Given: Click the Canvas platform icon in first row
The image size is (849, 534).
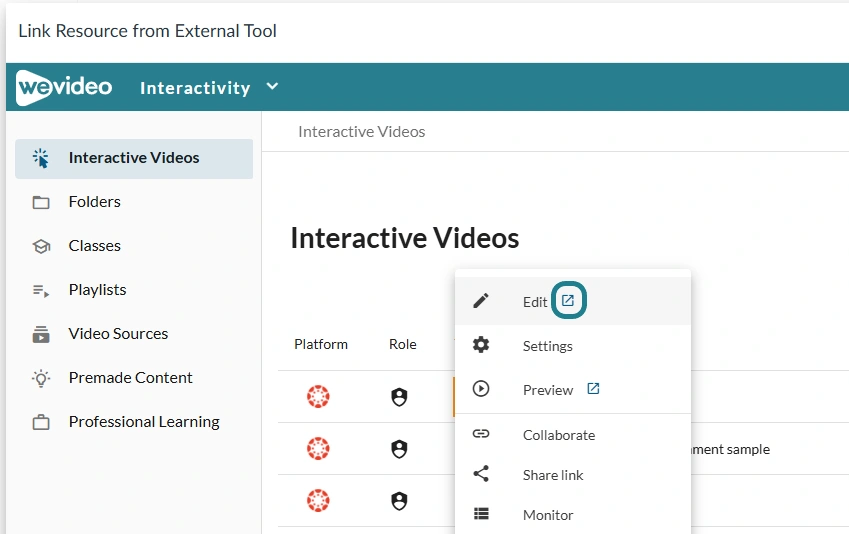Looking at the screenshot, I should (x=318, y=396).
